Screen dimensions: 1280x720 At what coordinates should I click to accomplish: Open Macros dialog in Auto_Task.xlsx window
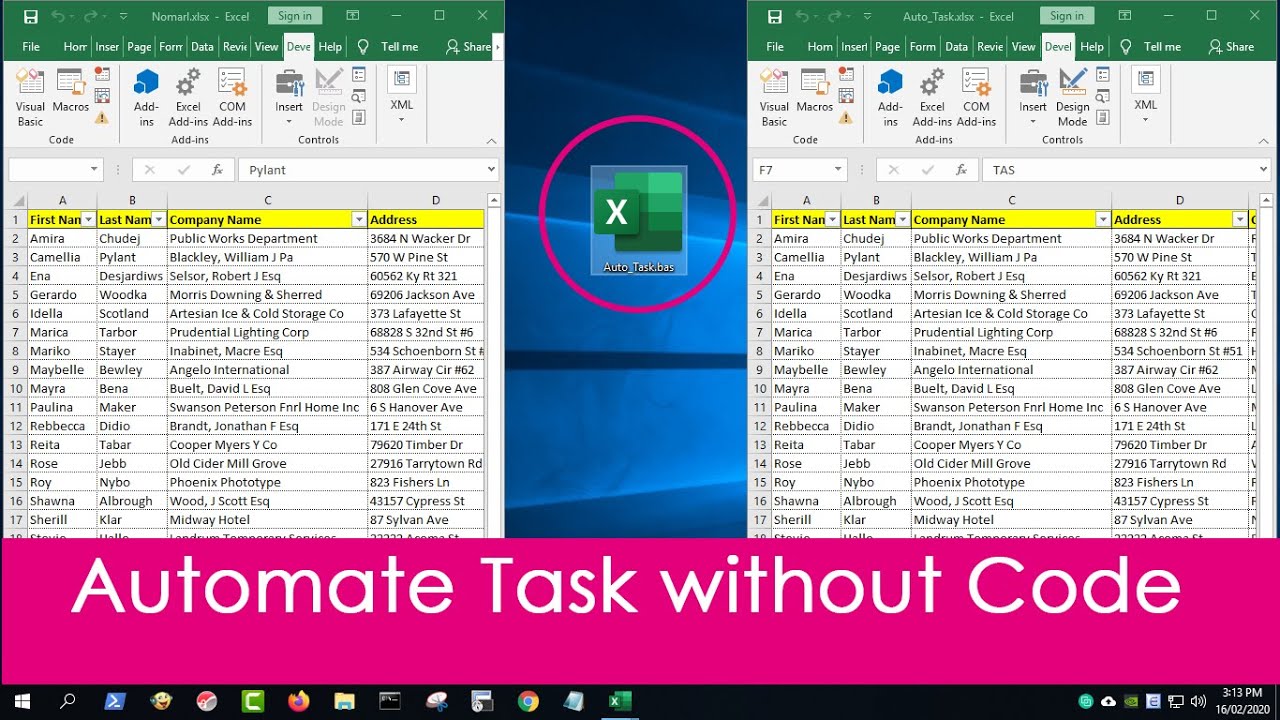pos(815,92)
